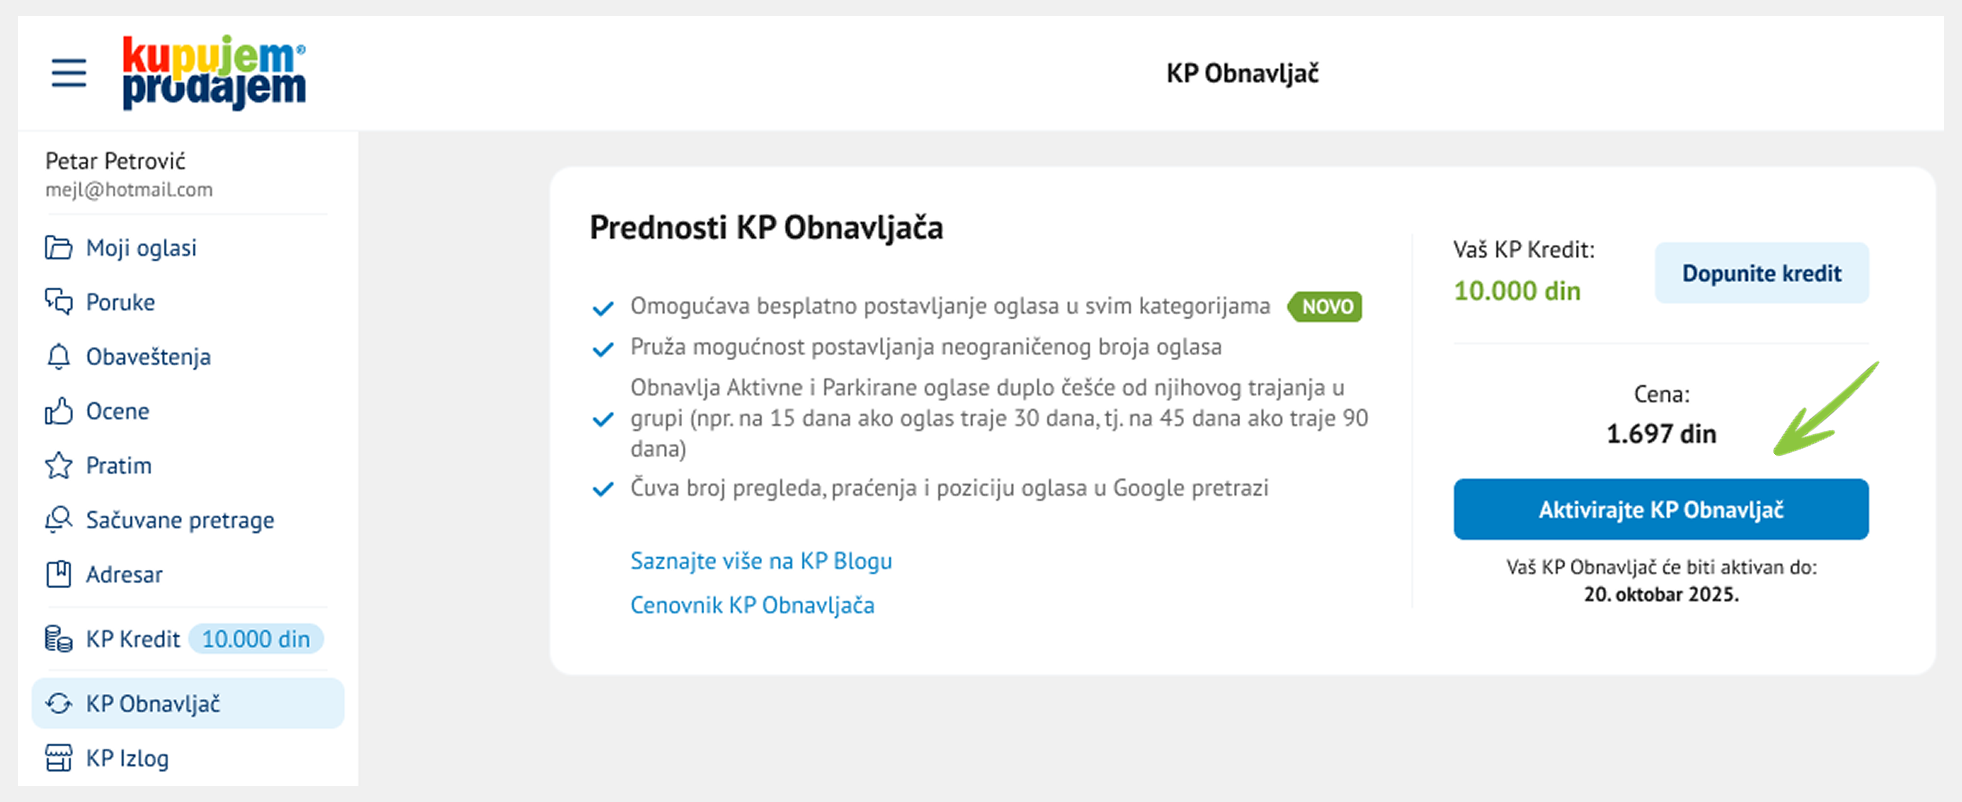Go to KP Izlog section
Screen dimensions: 1962x802
(x=127, y=758)
